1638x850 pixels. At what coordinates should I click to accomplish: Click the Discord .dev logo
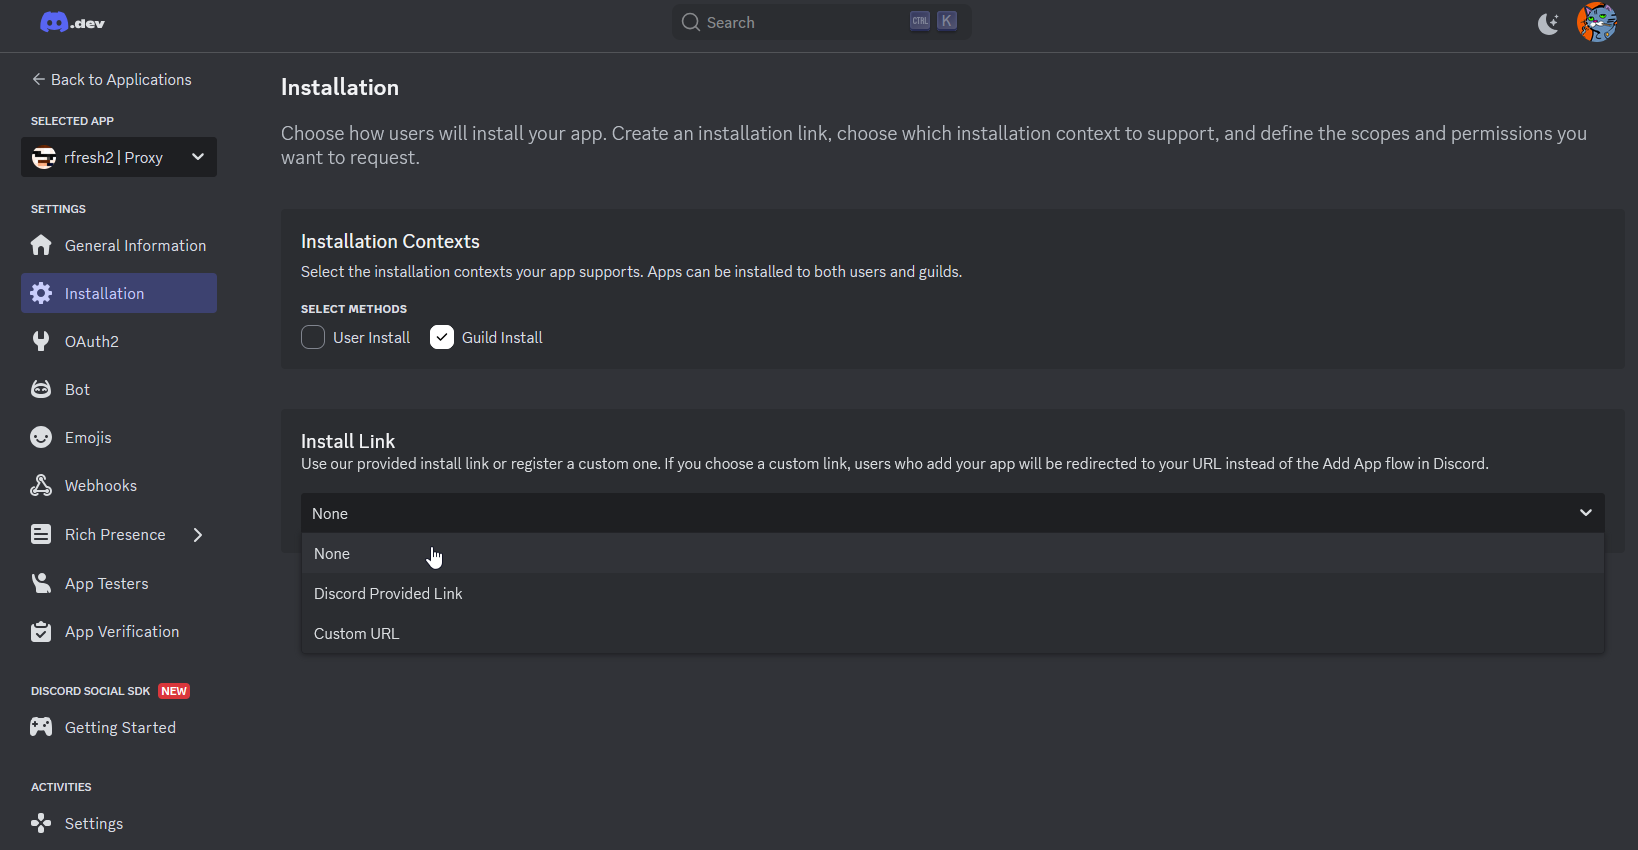[x=72, y=22]
